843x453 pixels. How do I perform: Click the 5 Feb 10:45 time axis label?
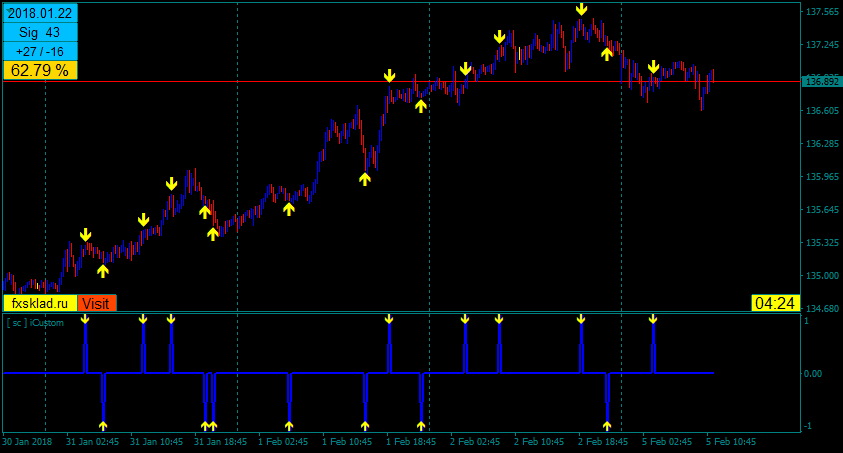pyautogui.click(x=731, y=442)
